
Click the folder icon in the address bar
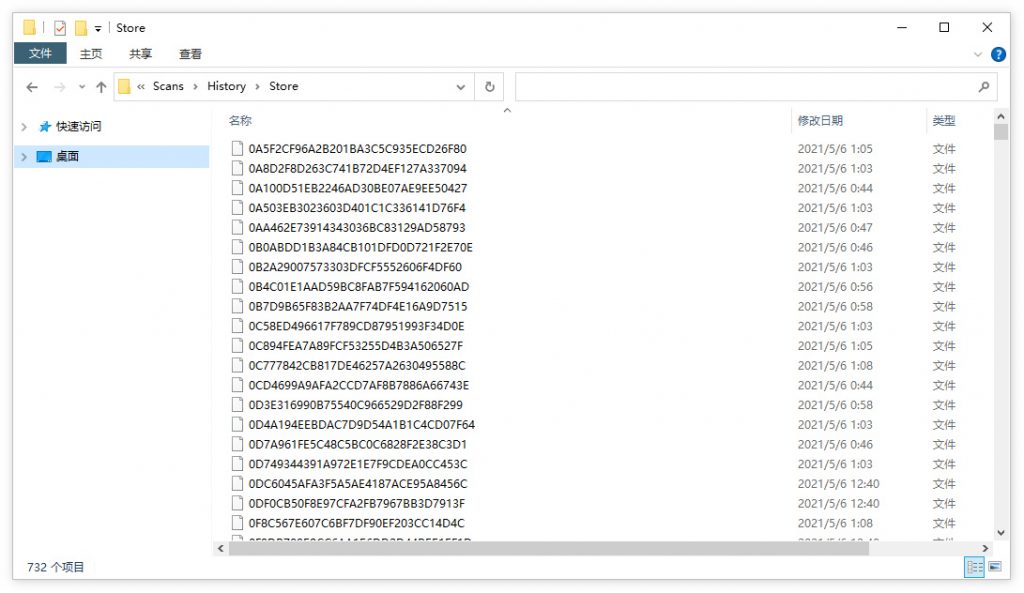125,87
